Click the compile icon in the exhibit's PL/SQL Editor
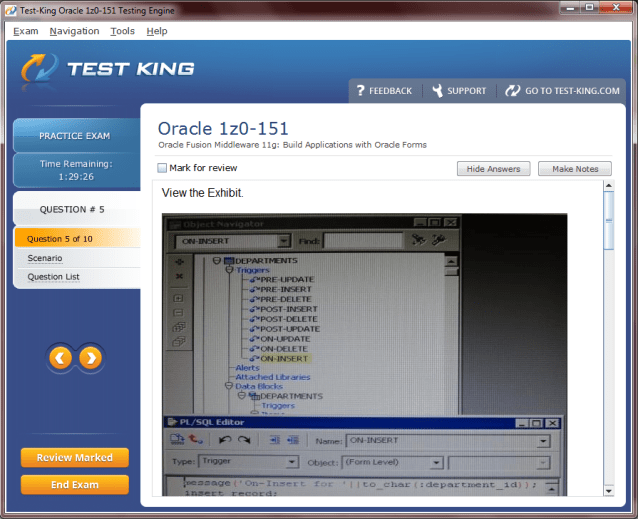 [177, 440]
